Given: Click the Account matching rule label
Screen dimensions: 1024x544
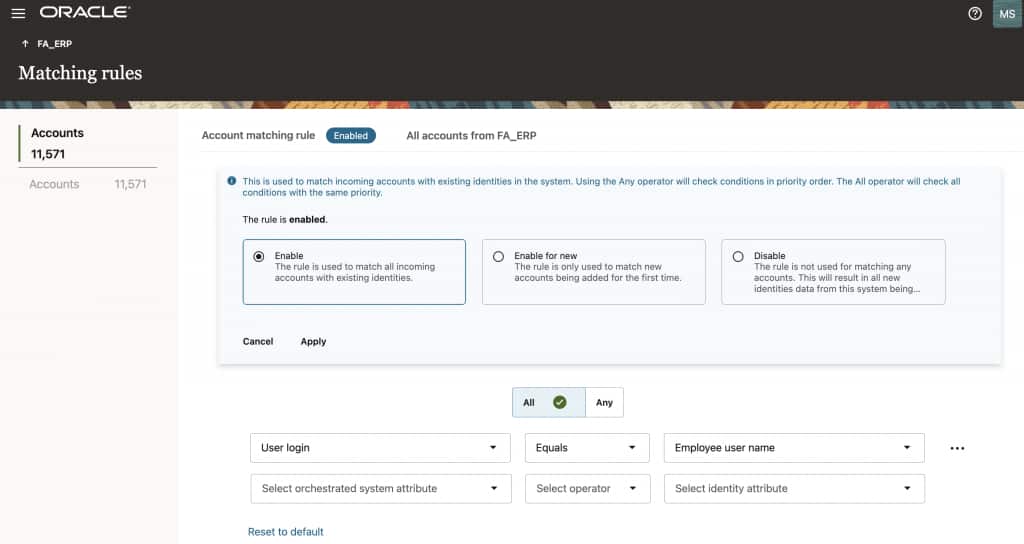Looking at the screenshot, I should coord(258,135).
